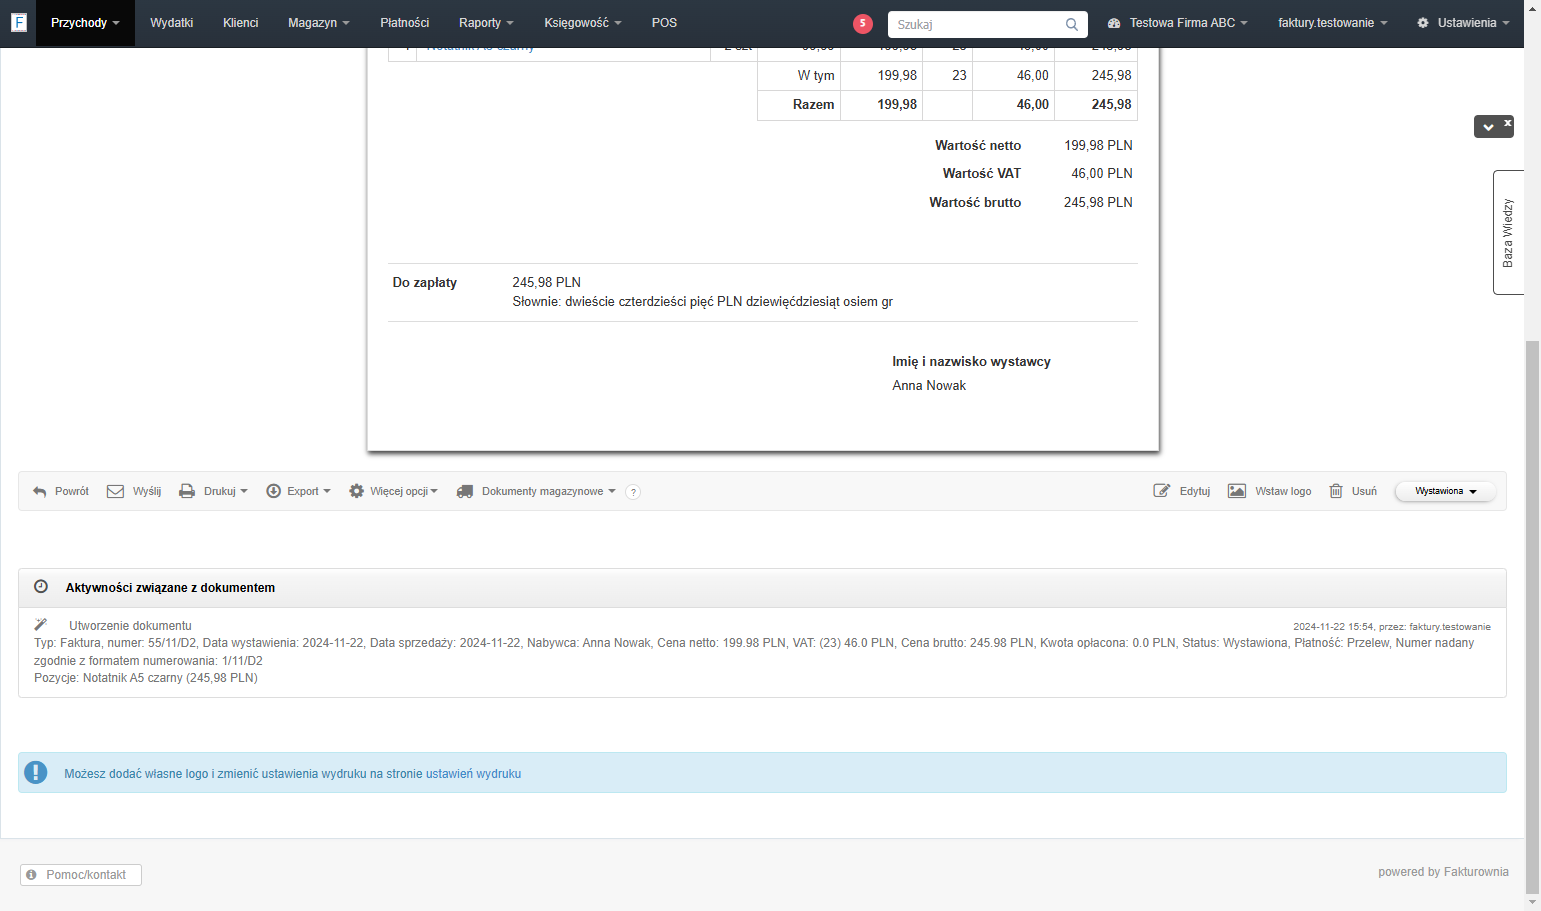The height and width of the screenshot is (911, 1541).
Task: Click the Pomoc/kontakt button
Action: click(x=81, y=875)
